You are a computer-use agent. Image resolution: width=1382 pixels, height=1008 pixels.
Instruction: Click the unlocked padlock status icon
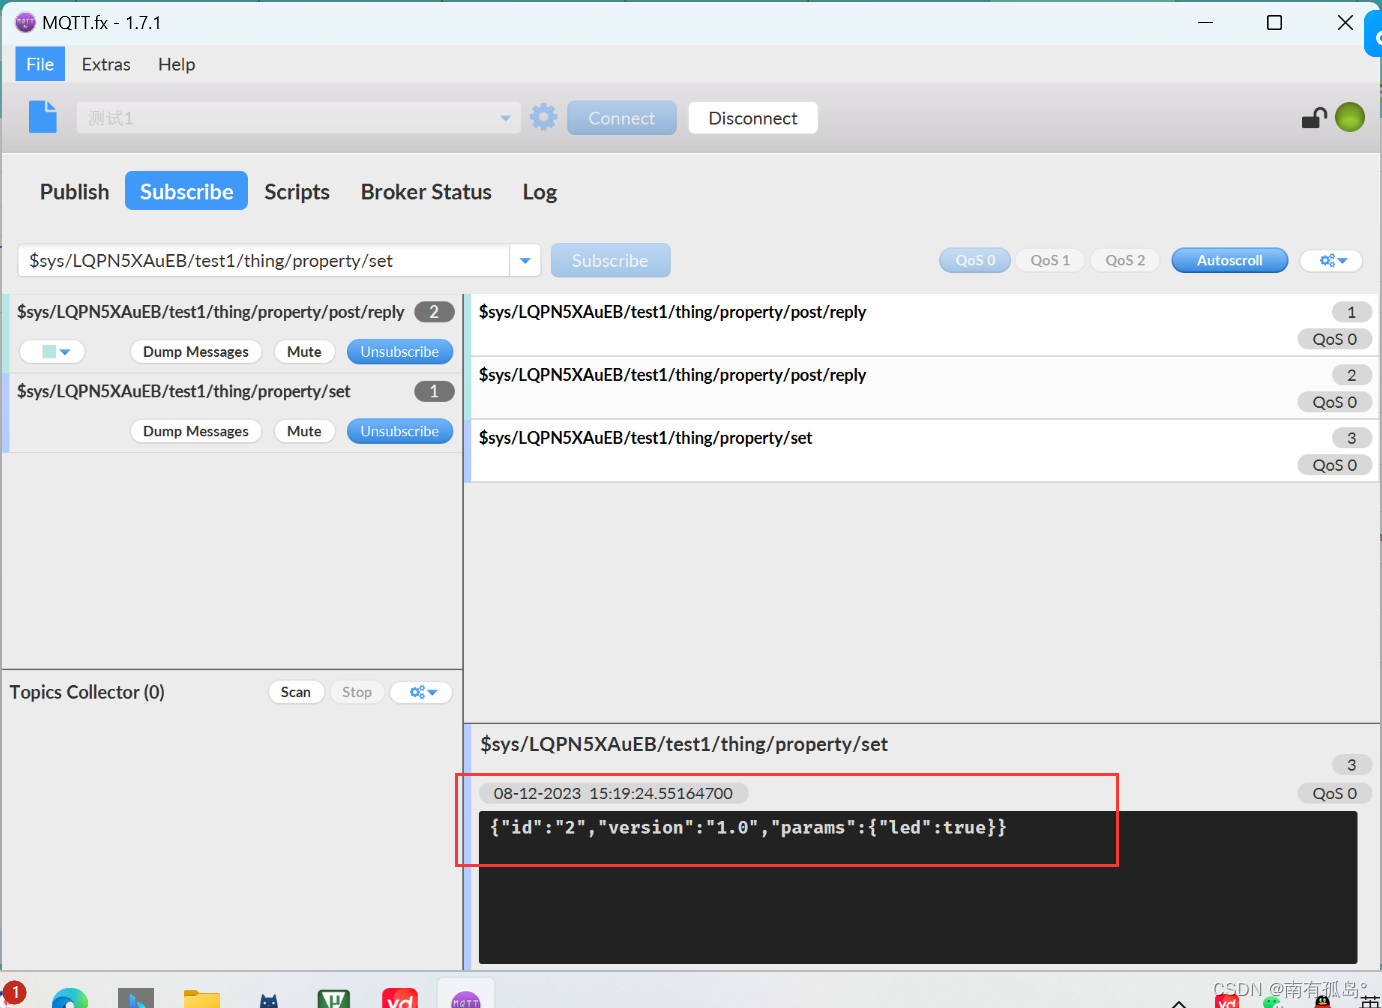1314,118
